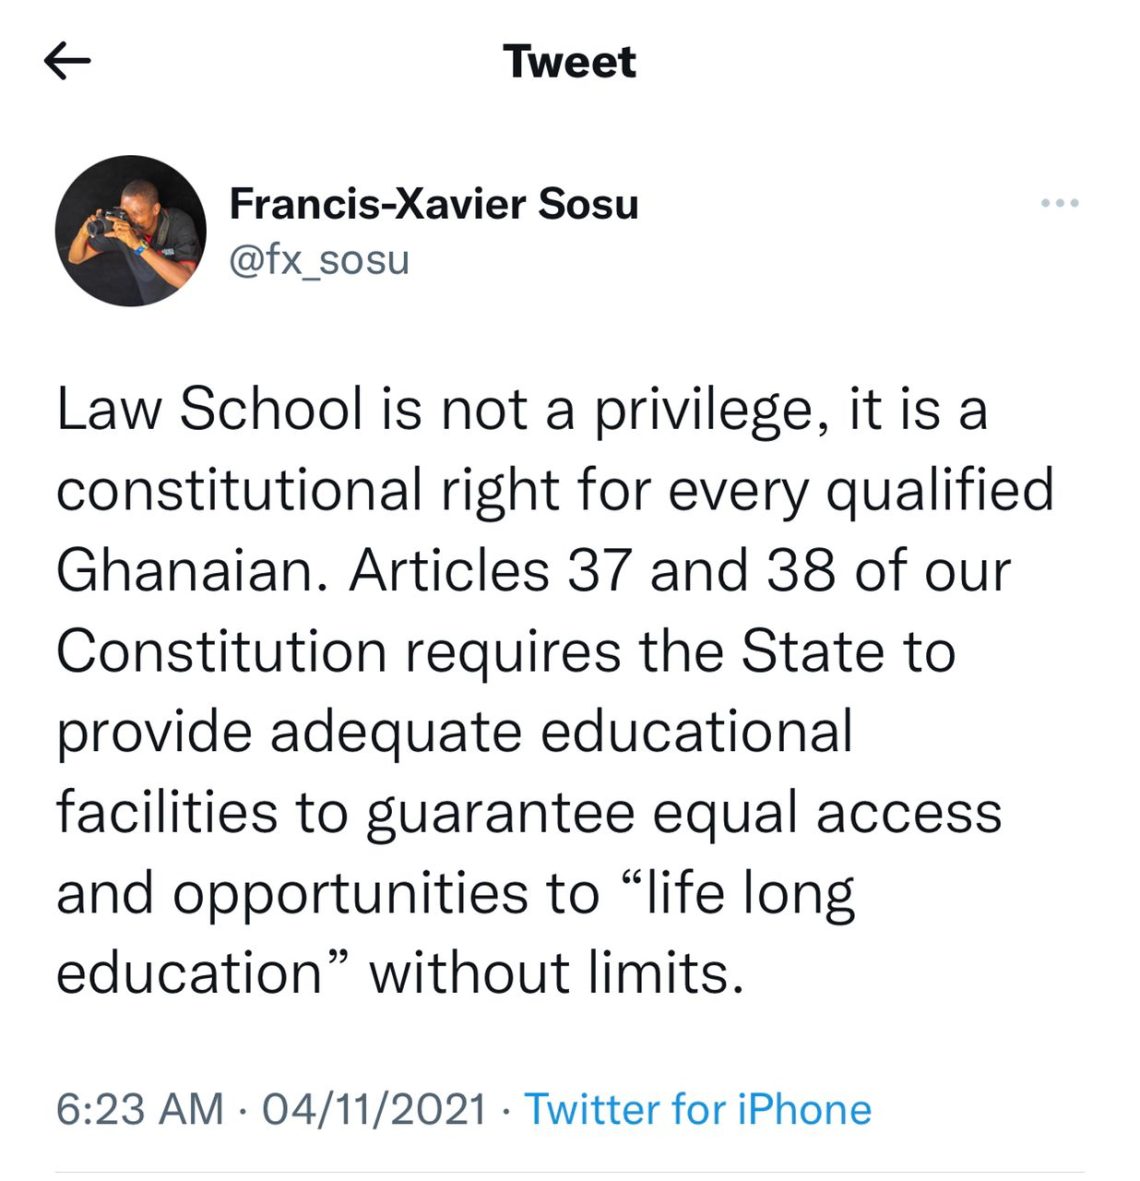Click the Francis-Xavier Sosu display name
1140x1181 pixels.
tap(433, 204)
